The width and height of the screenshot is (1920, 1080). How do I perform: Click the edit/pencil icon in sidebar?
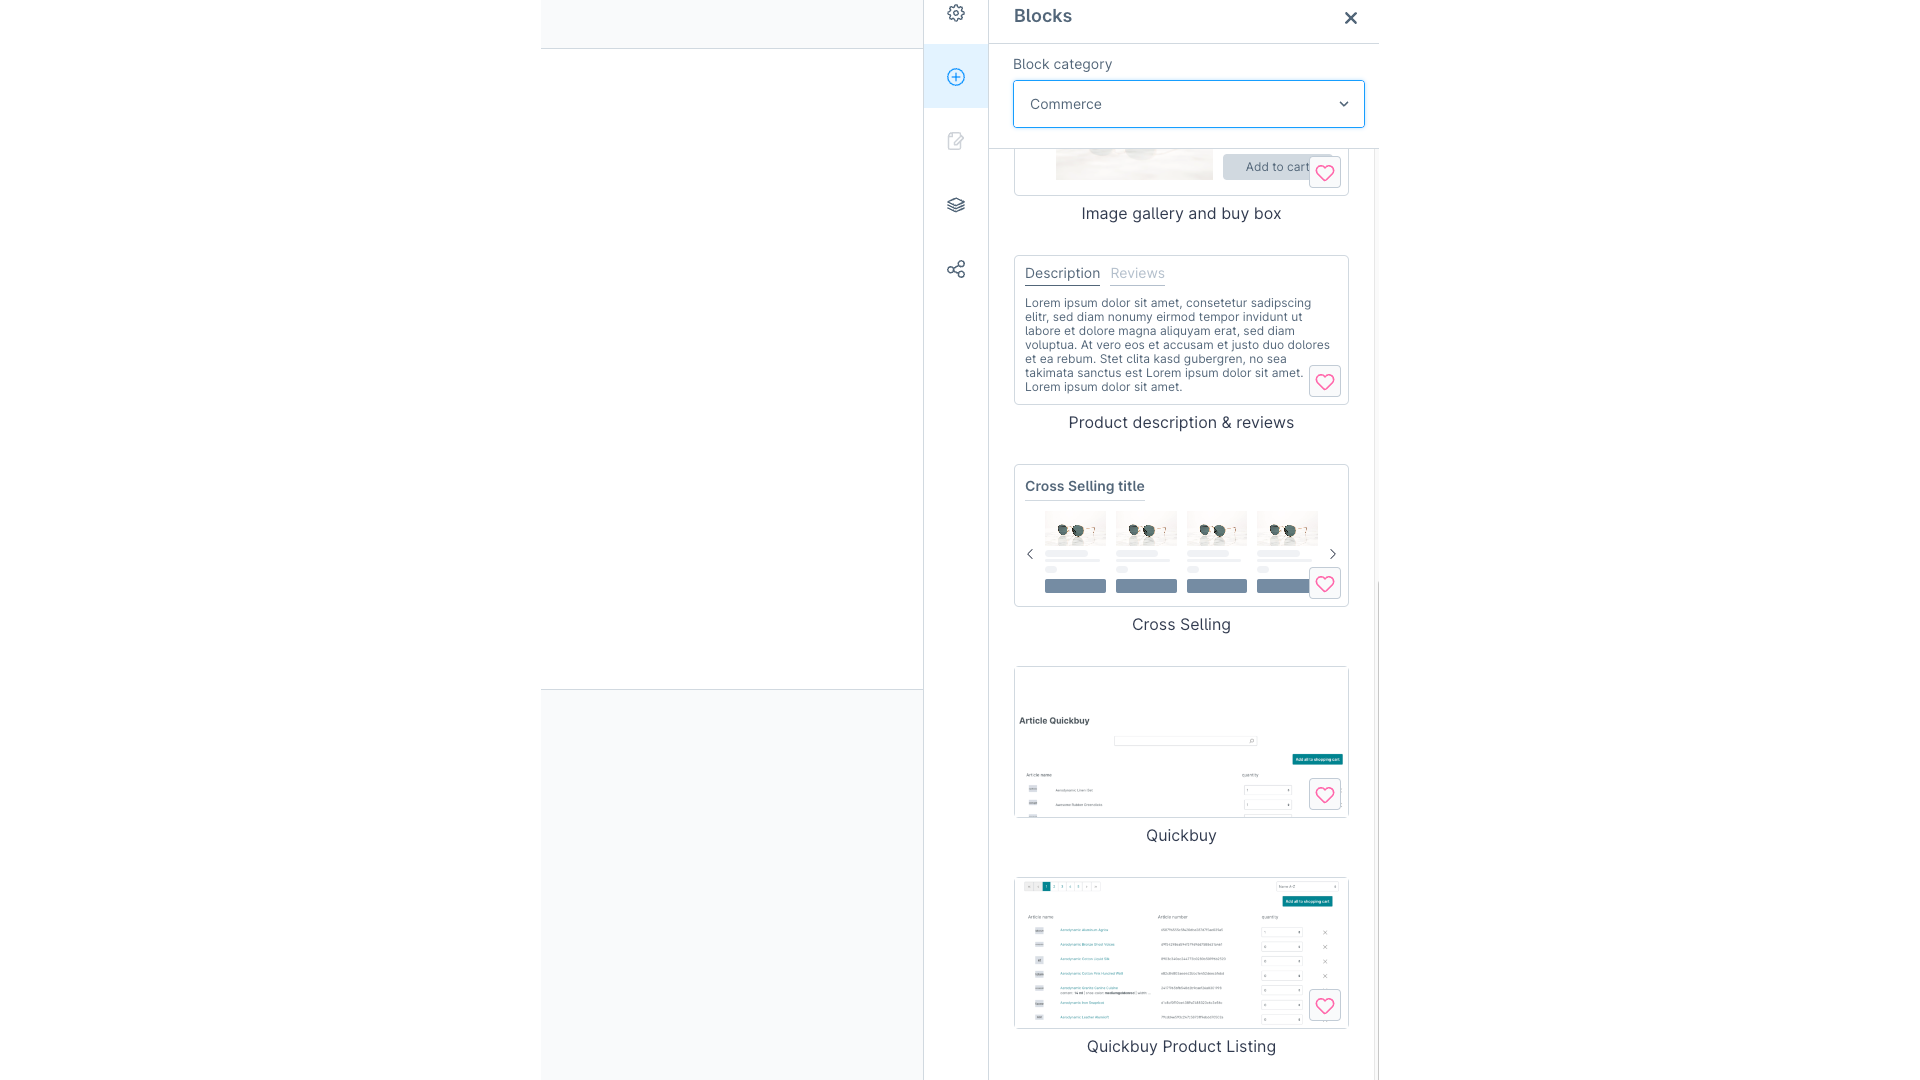click(956, 141)
